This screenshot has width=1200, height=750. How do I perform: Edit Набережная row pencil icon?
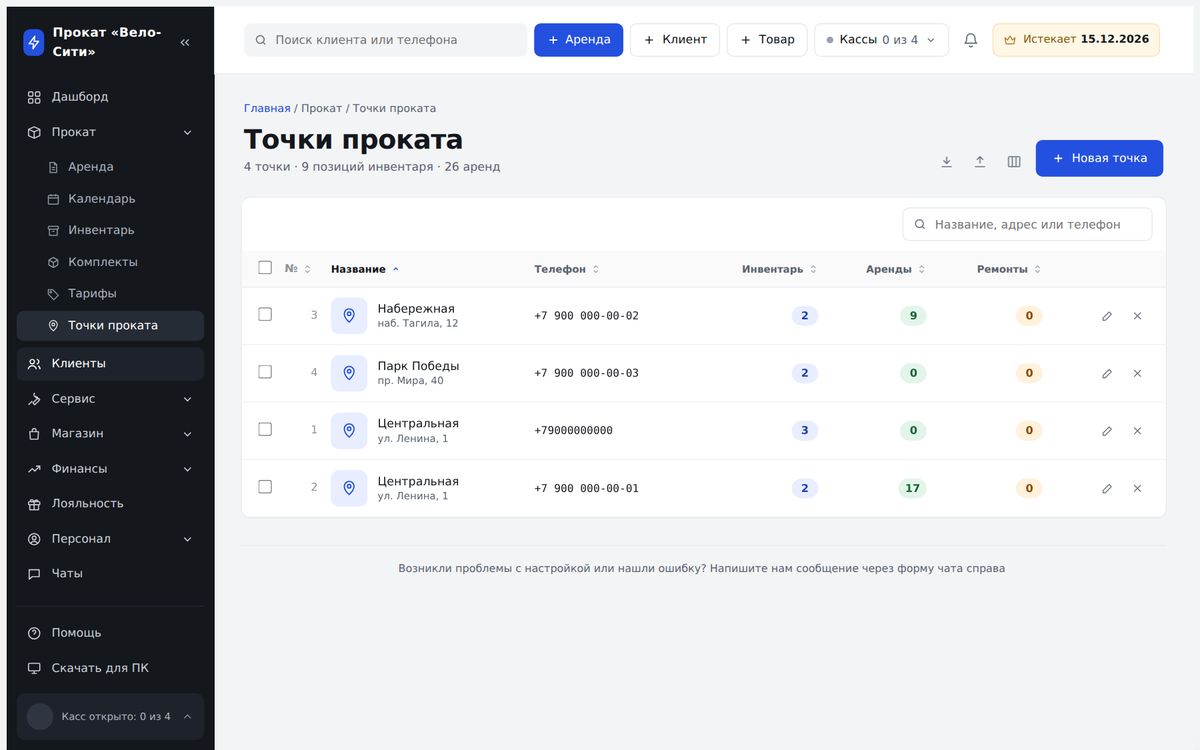point(1107,316)
